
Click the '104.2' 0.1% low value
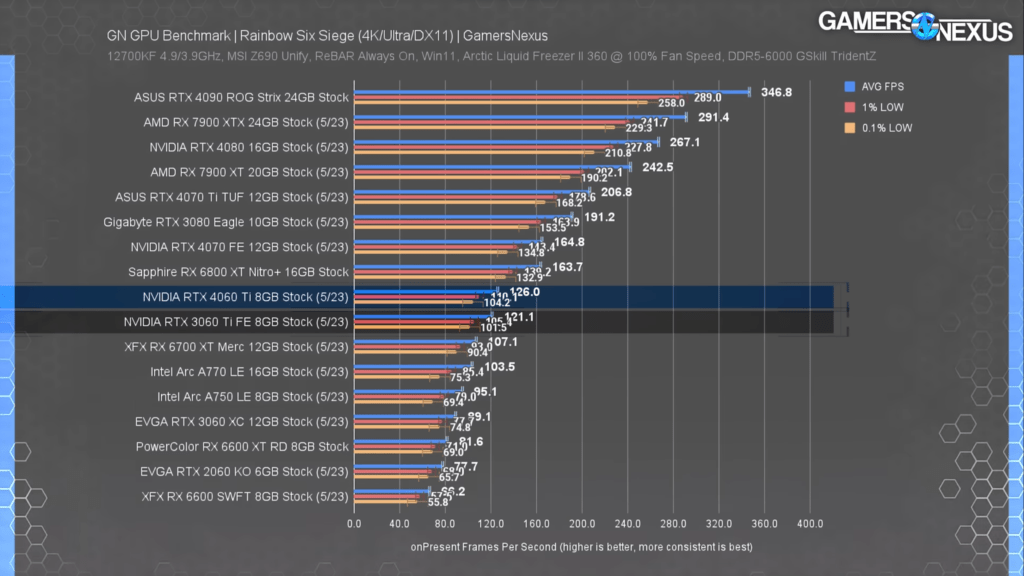(x=497, y=302)
